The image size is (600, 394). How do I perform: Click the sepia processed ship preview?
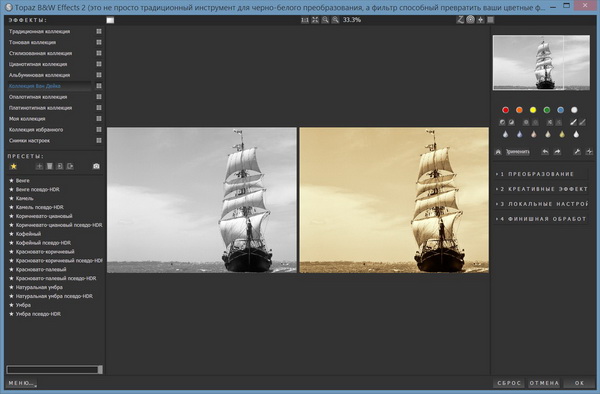coord(394,200)
